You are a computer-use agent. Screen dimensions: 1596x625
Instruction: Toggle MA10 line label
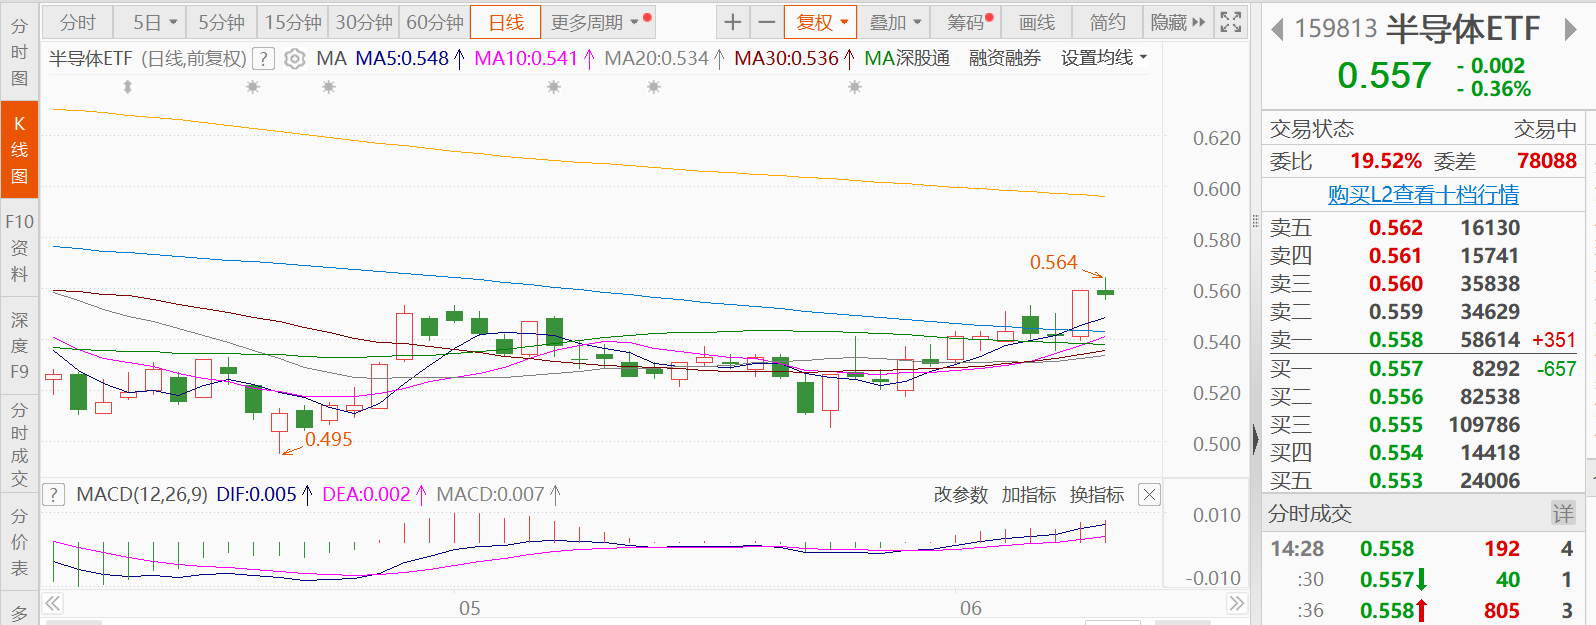534,58
